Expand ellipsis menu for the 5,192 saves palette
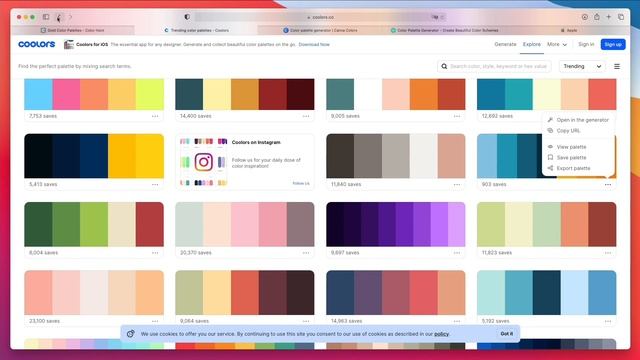Image resolution: width=640 pixels, height=360 pixels. point(608,321)
